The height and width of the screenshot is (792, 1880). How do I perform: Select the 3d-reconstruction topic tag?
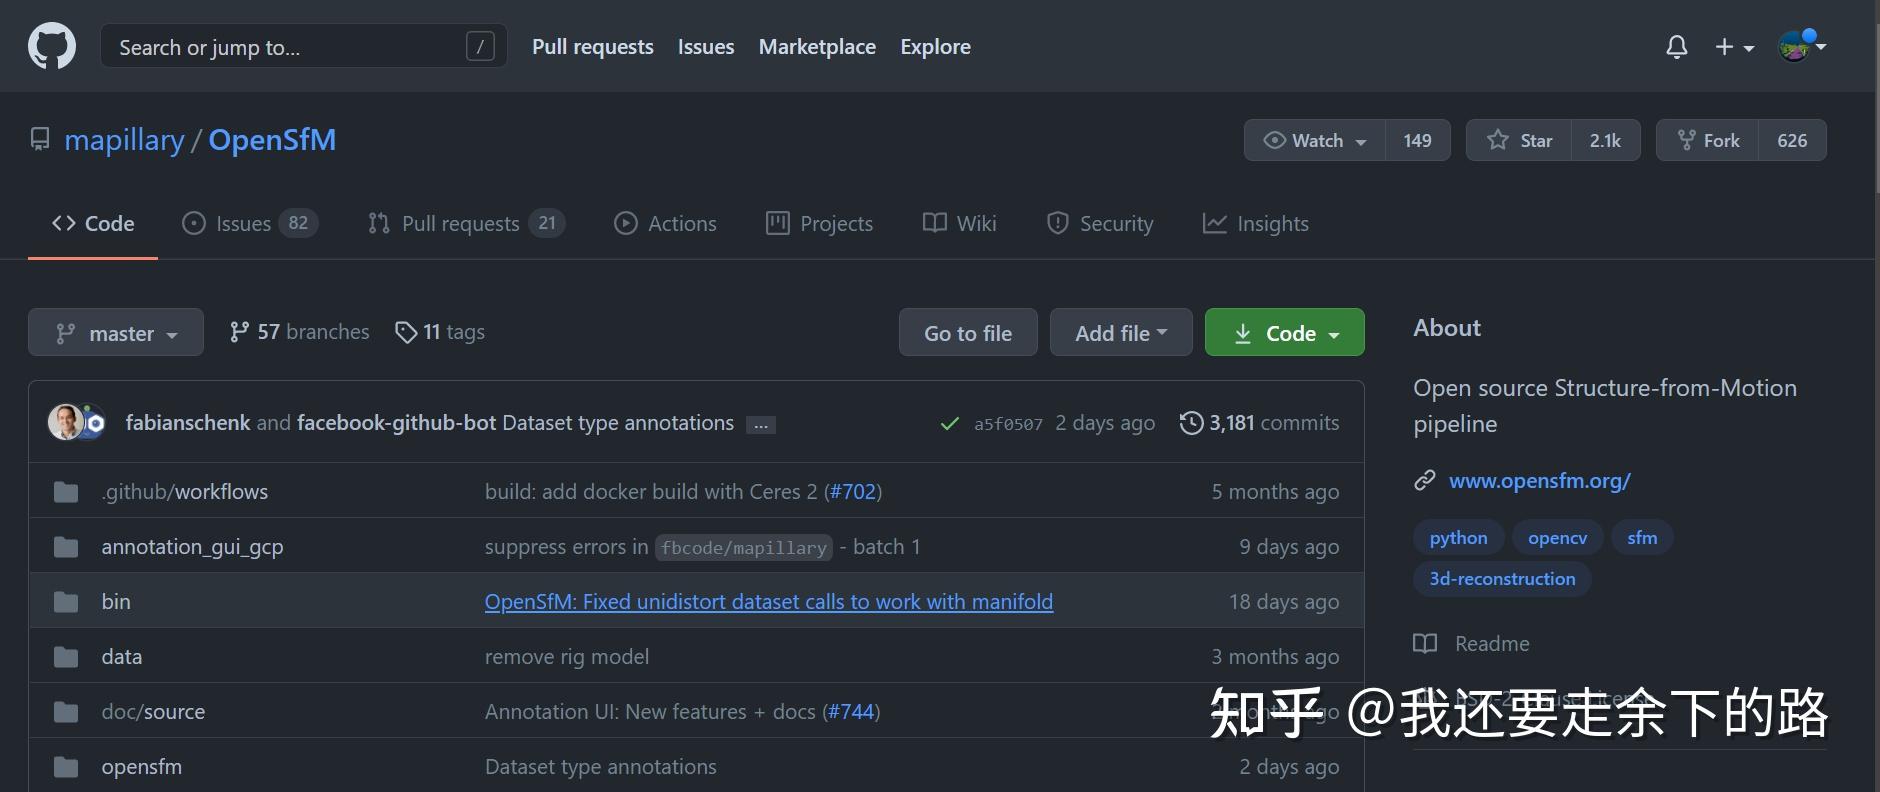coord(1502,578)
